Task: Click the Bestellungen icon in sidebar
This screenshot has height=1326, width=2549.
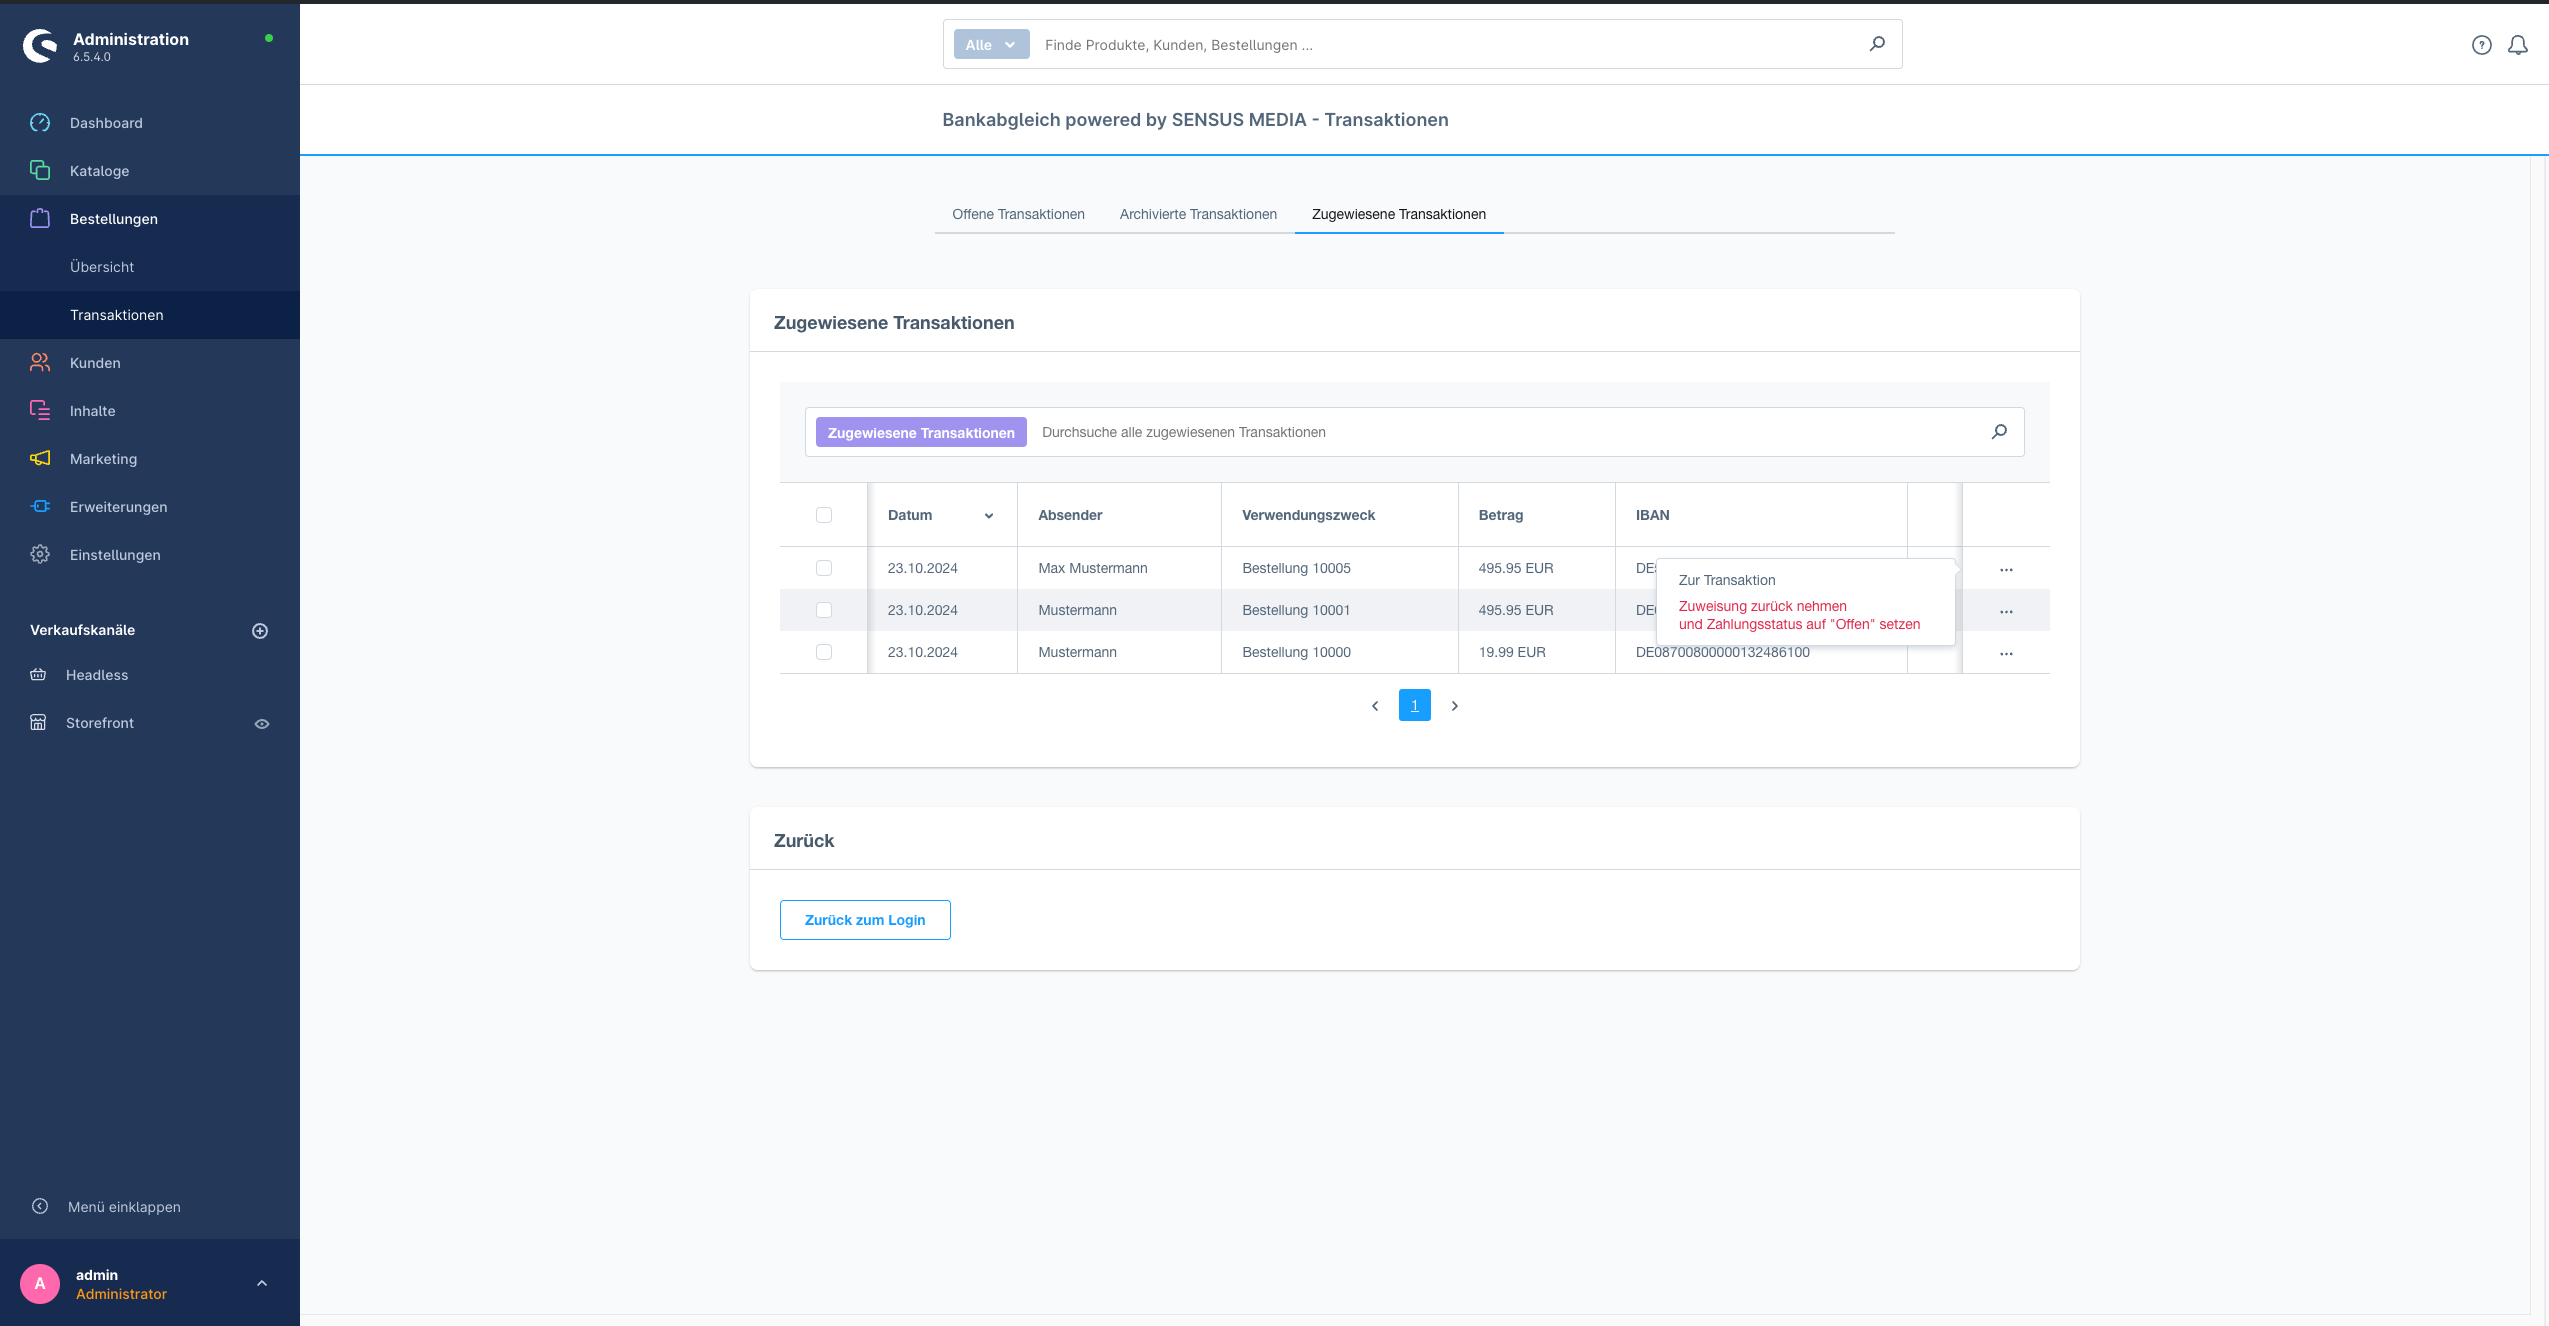Action: (40, 217)
